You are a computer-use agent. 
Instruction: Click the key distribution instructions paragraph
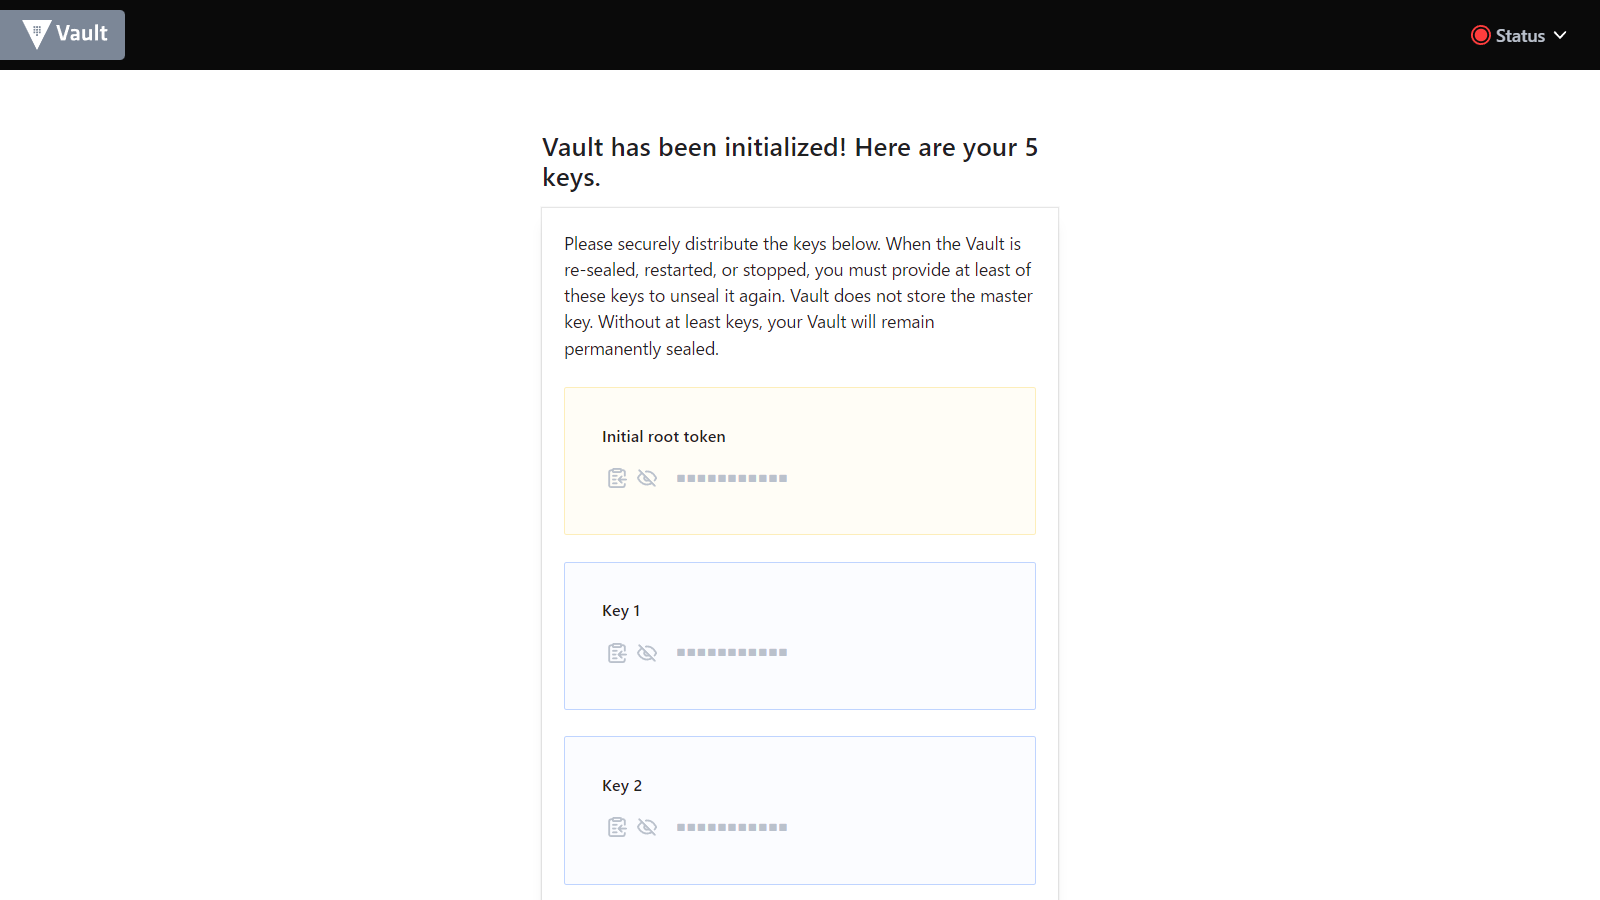pos(798,296)
